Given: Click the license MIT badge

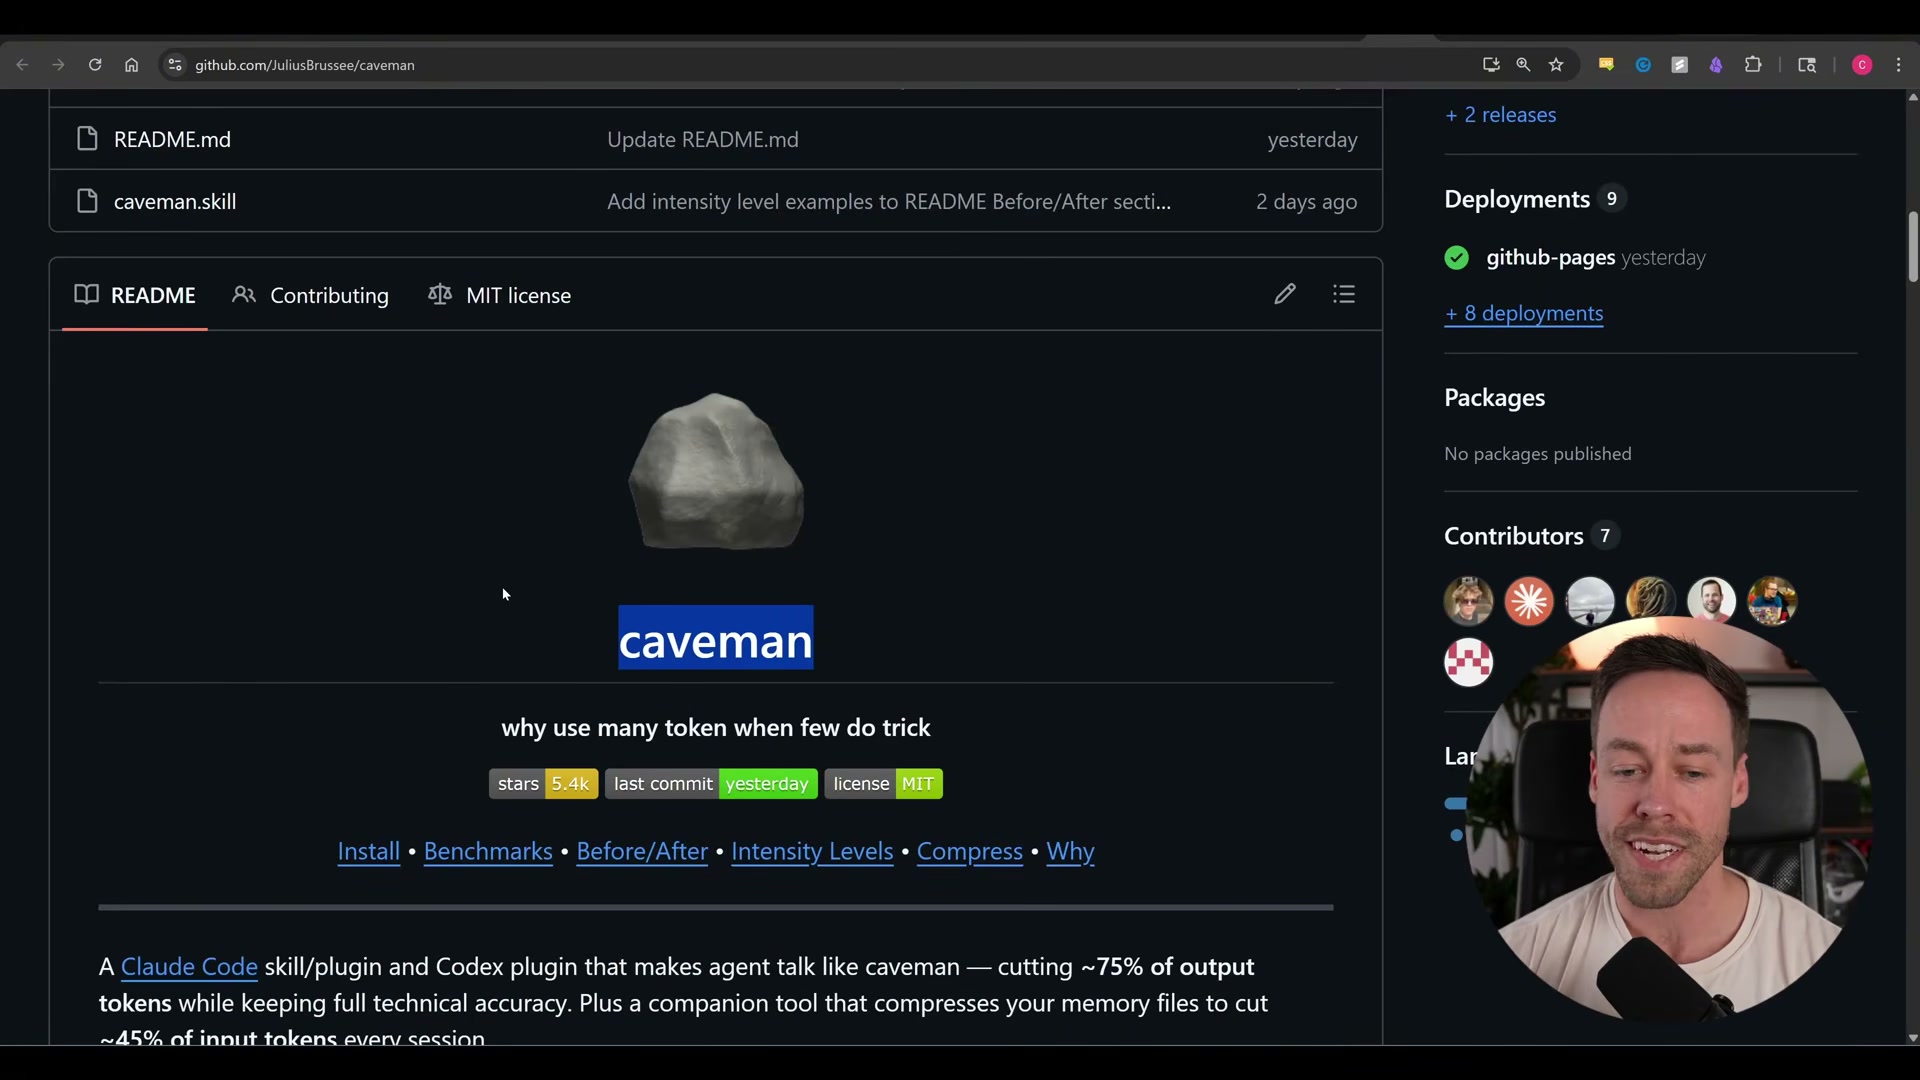Looking at the screenshot, I should coord(884,784).
